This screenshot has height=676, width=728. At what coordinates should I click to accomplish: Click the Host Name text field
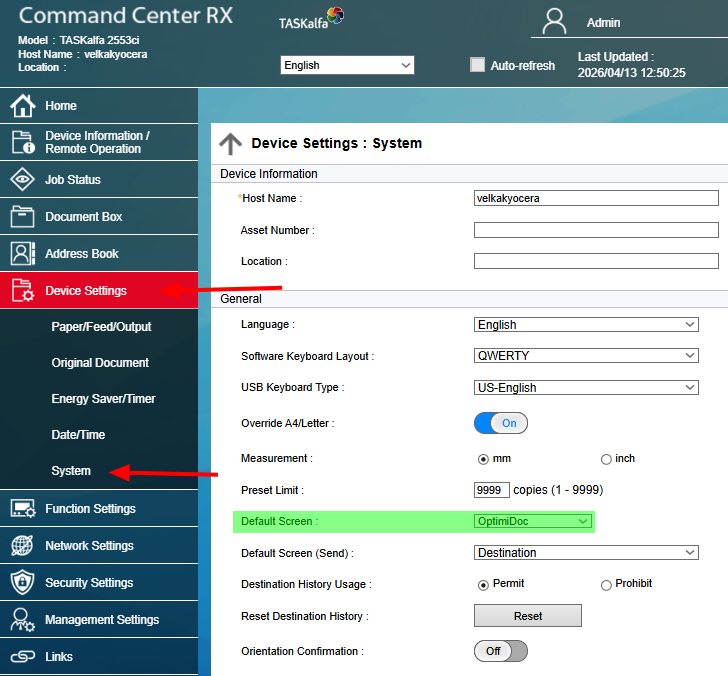click(595, 198)
